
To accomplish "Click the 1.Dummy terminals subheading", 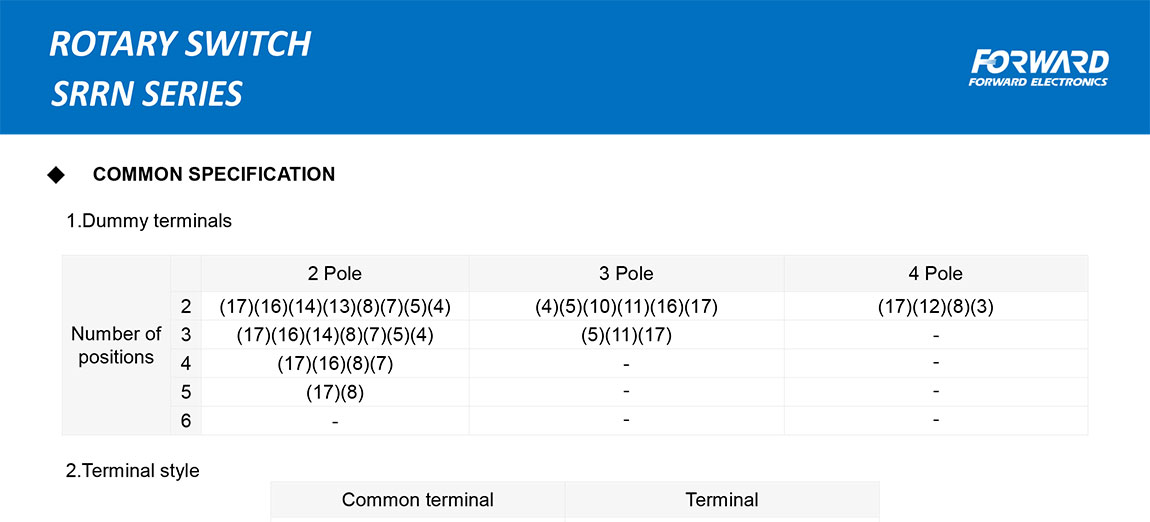I will tap(149, 221).
